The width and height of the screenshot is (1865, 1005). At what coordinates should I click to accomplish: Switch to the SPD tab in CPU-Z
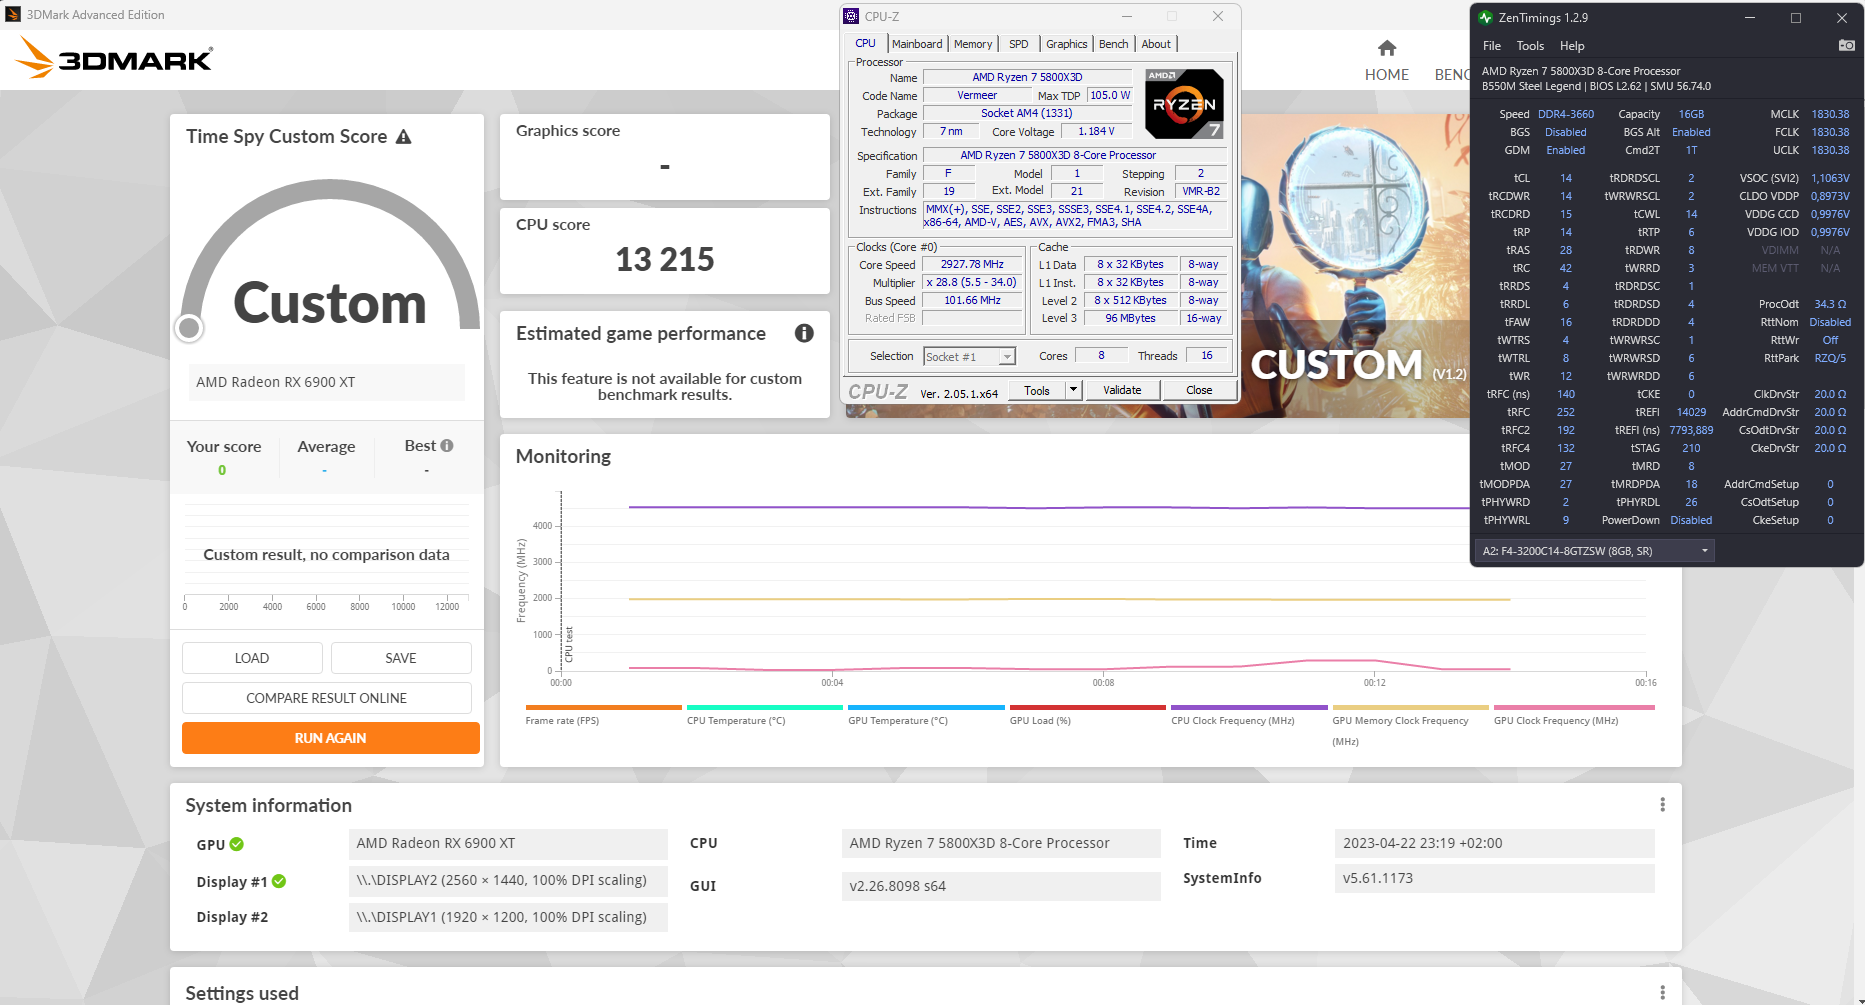pyautogui.click(x=1019, y=44)
